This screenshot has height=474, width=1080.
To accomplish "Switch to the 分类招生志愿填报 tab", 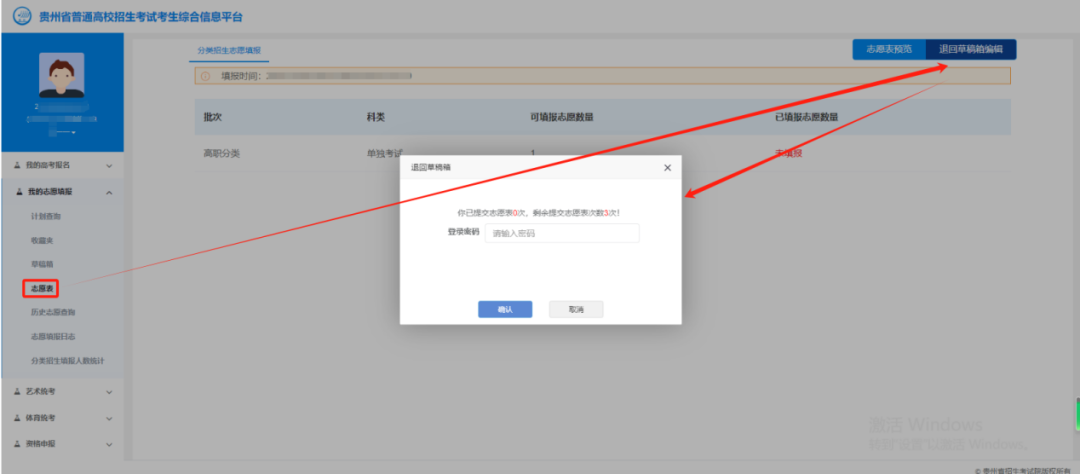I will [229, 49].
